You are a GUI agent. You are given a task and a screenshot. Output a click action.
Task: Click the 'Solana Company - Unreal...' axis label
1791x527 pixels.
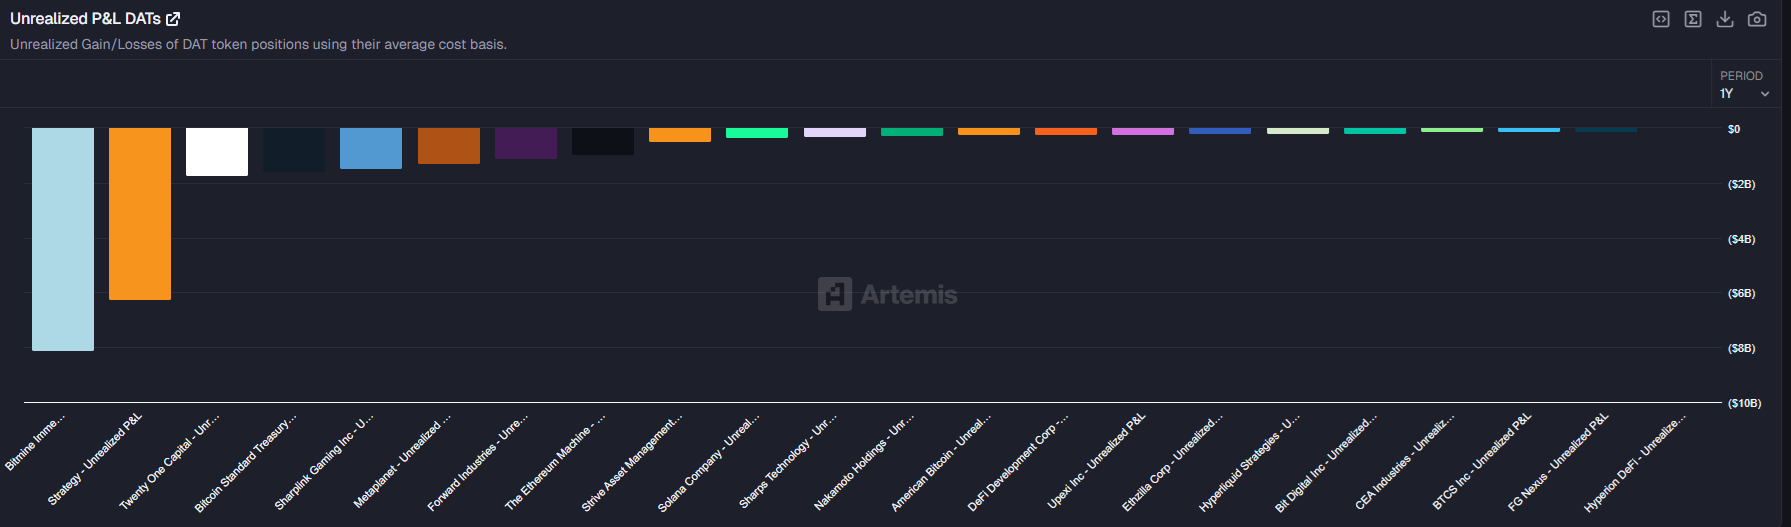709,463
